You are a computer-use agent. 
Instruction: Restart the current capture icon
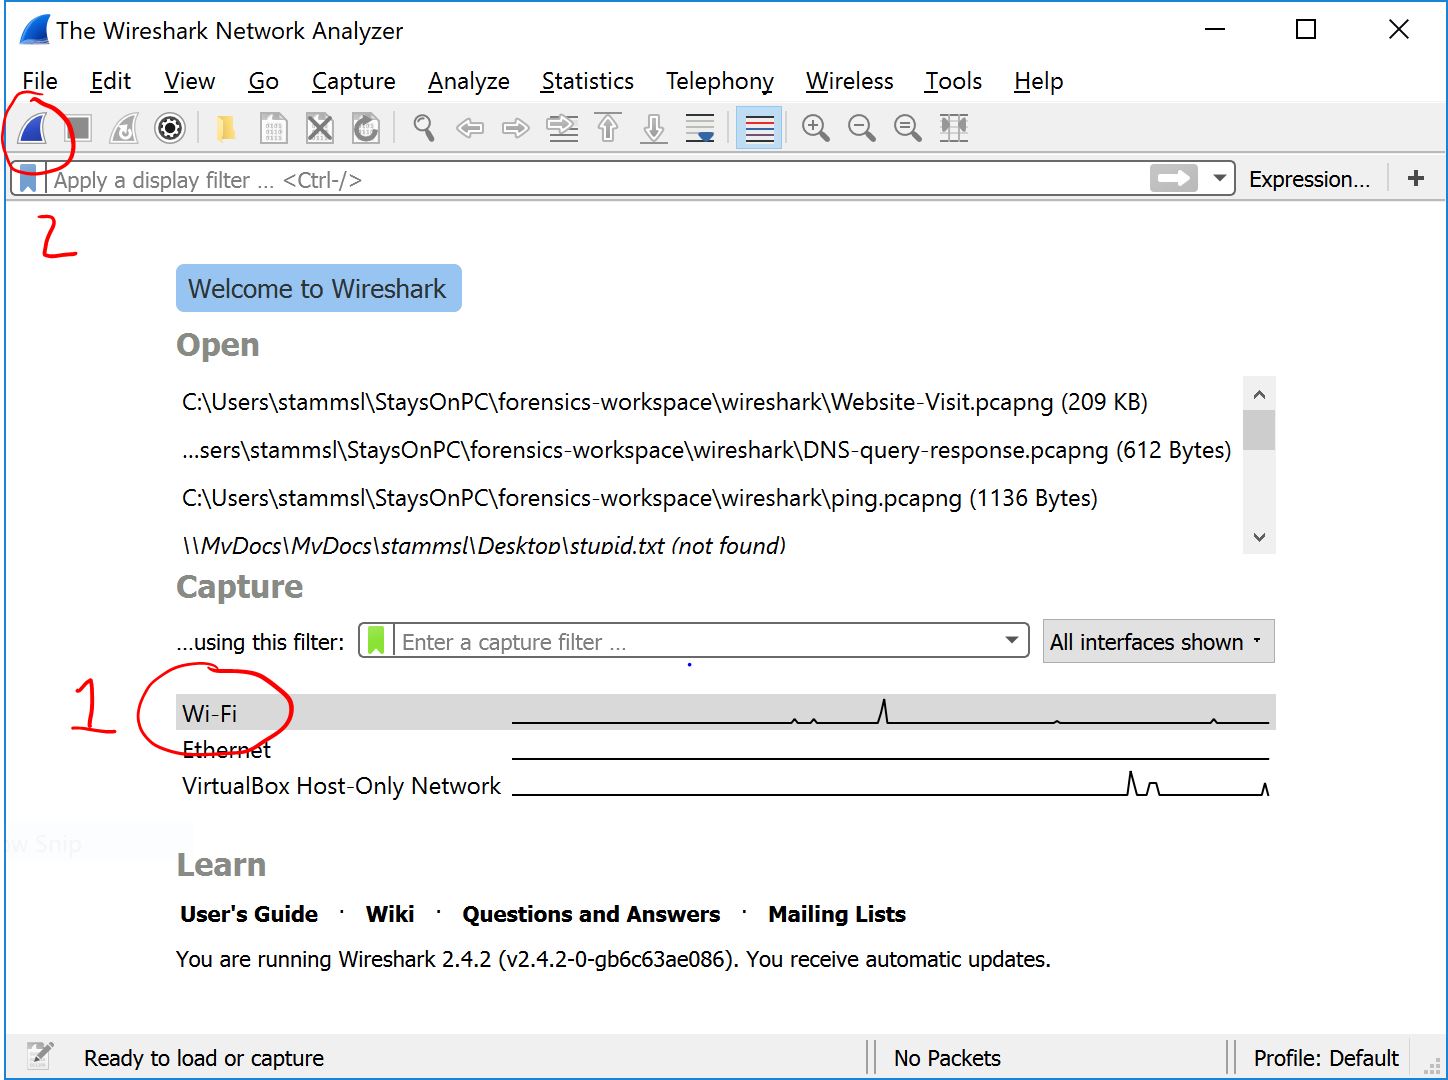pyautogui.click(x=124, y=128)
